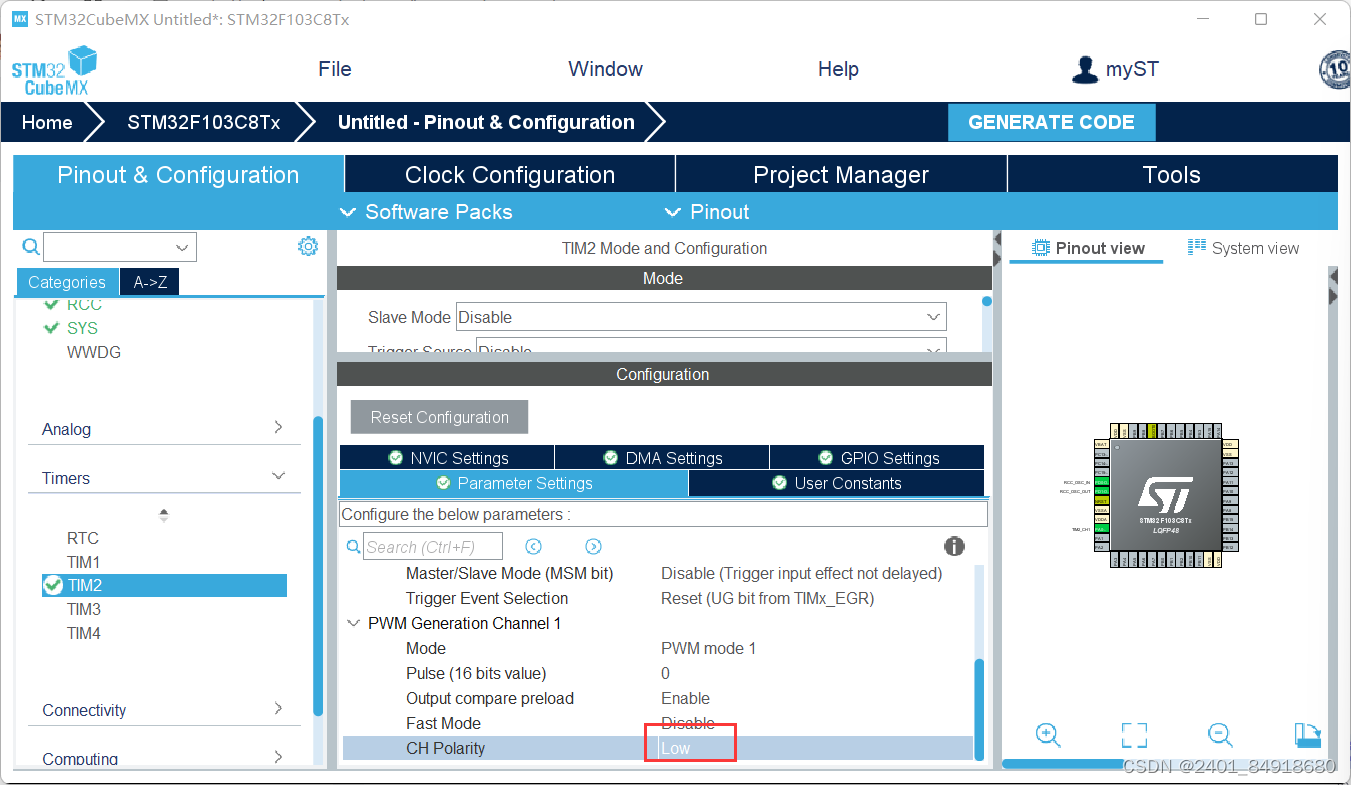Screen dimensions: 1351x785
Task: Click the parameter search magnifier icon
Action: (x=353, y=546)
